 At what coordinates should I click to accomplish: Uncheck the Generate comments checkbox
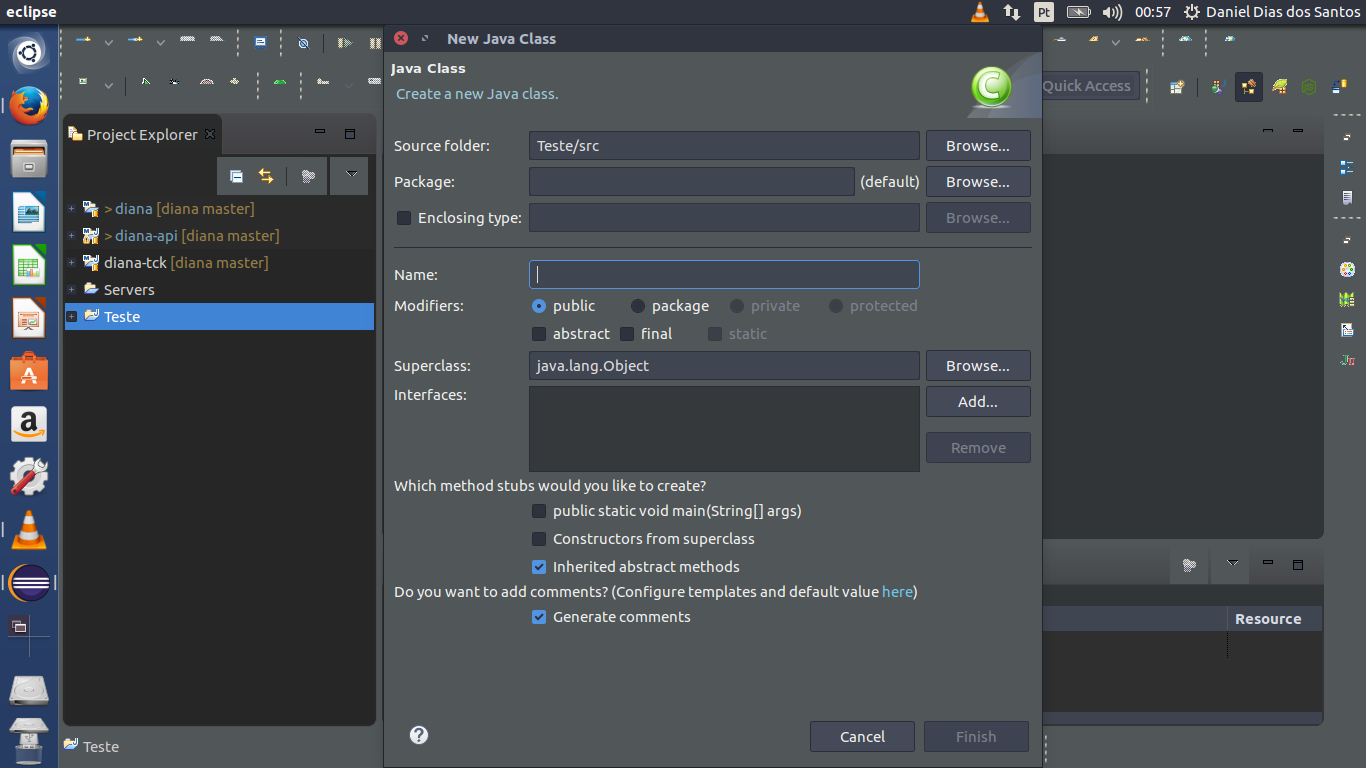click(x=539, y=617)
